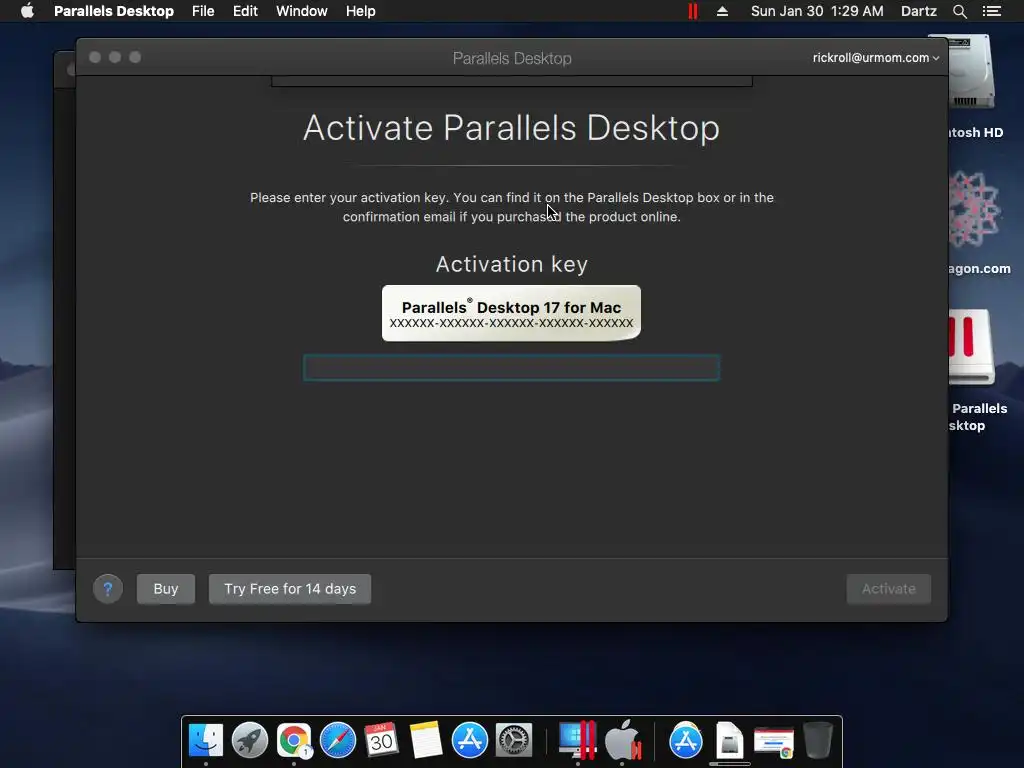Image resolution: width=1024 pixels, height=768 pixels.
Task: Open the Edit menu
Action: (246, 11)
